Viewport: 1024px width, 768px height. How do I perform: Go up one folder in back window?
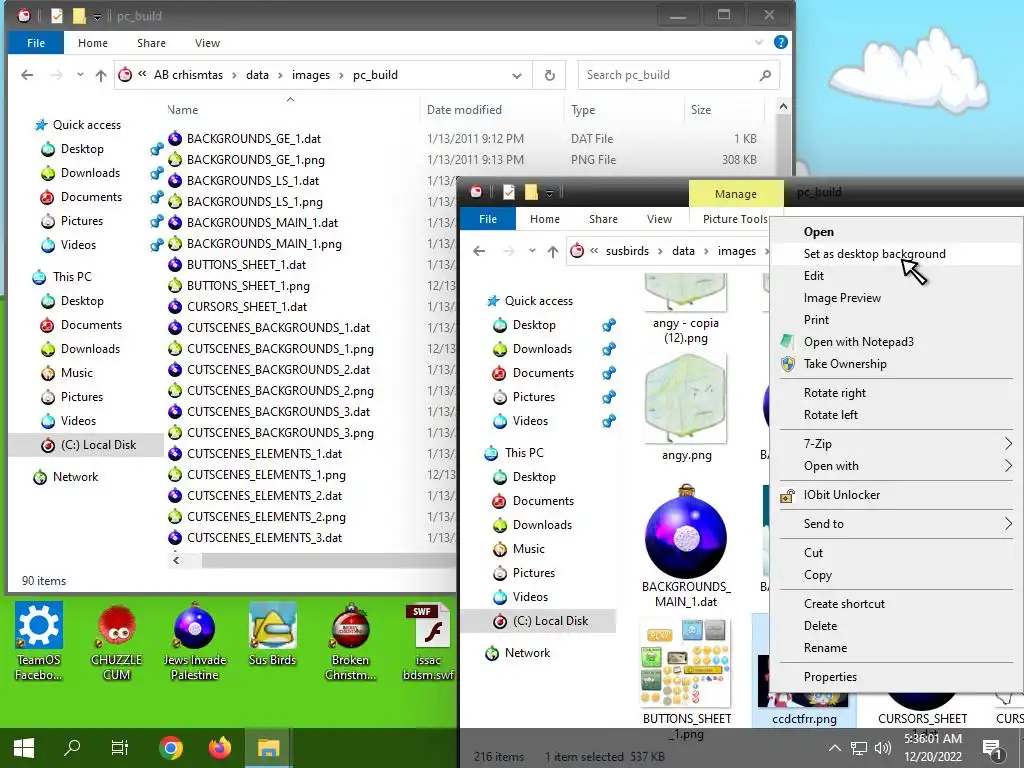101,75
